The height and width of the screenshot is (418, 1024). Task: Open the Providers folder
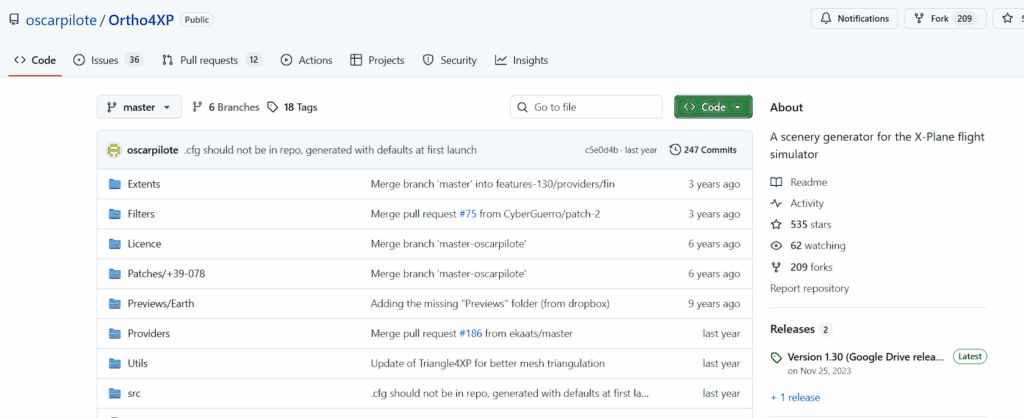click(148, 333)
